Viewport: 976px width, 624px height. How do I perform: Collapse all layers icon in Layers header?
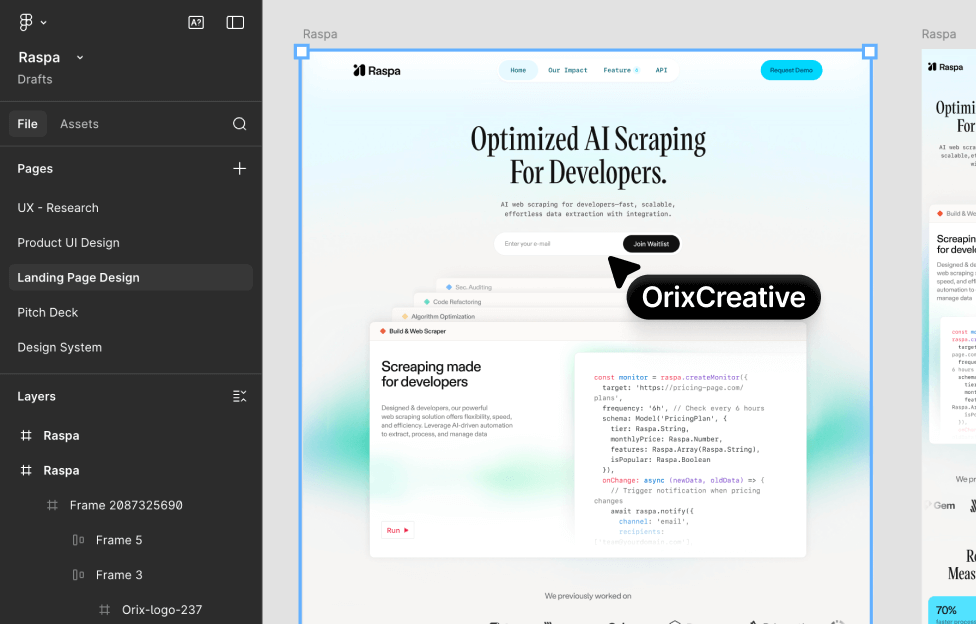(240, 396)
